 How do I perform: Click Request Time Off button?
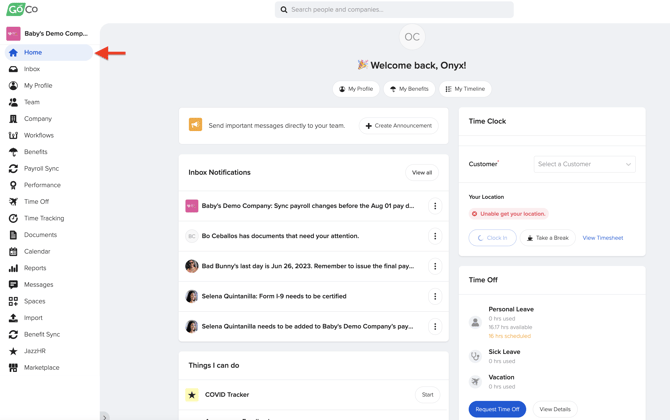(x=497, y=409)
